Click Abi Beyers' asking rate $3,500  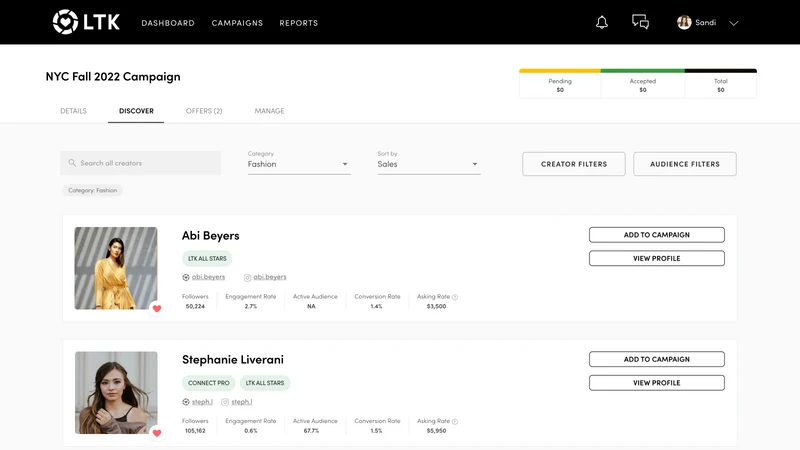(x=436, y=306)
